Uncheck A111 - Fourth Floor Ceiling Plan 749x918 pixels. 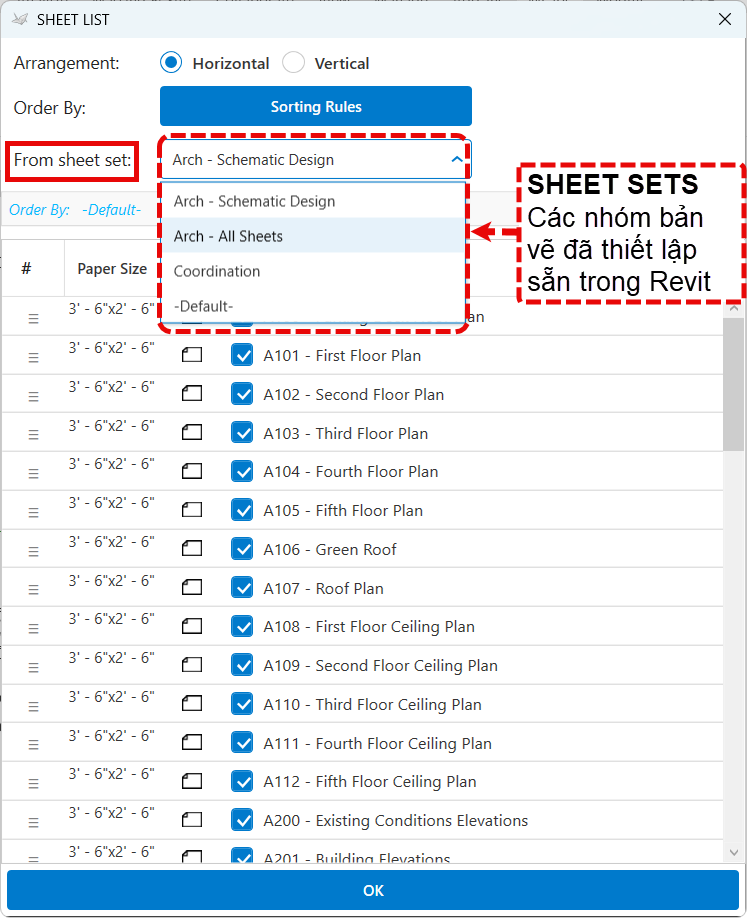tap(242, 743)
